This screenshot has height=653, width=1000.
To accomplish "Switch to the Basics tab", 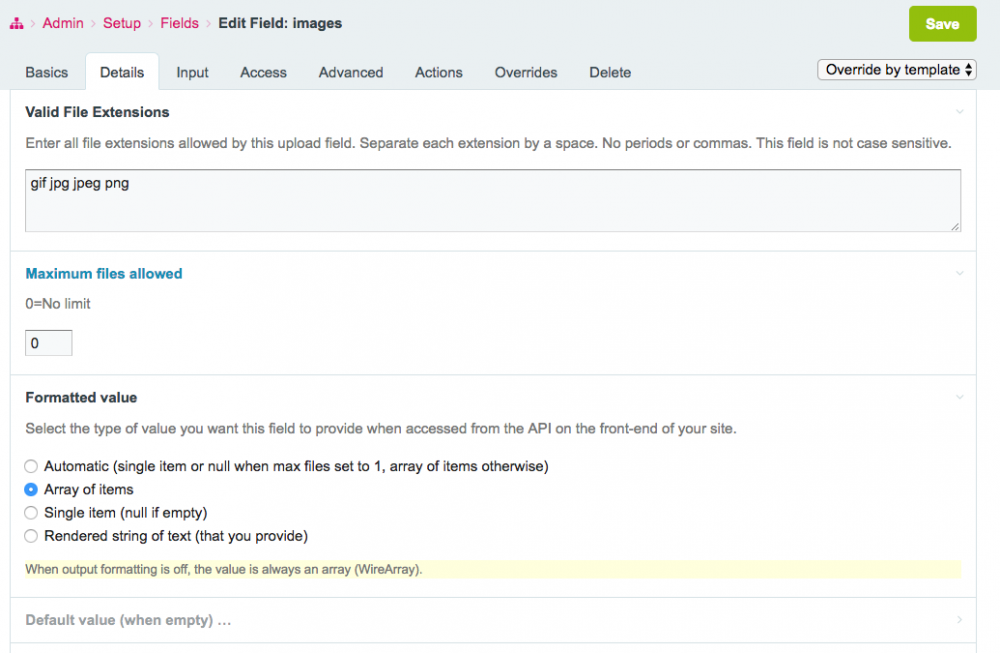I will click(x=47, y=72).
